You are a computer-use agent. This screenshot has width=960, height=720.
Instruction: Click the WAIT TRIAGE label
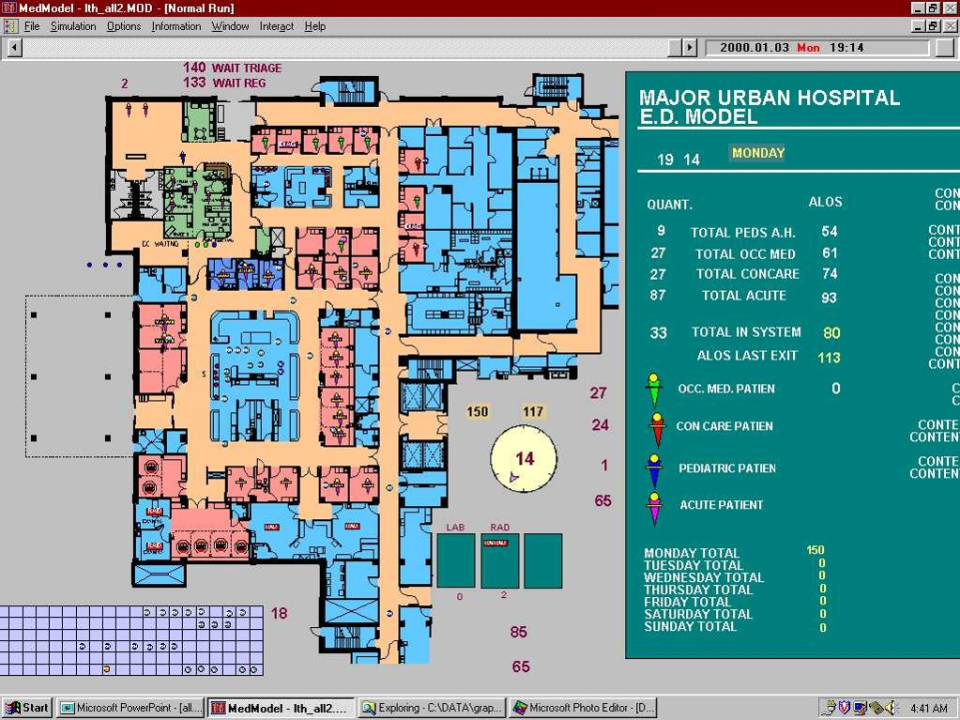point(247,68)
